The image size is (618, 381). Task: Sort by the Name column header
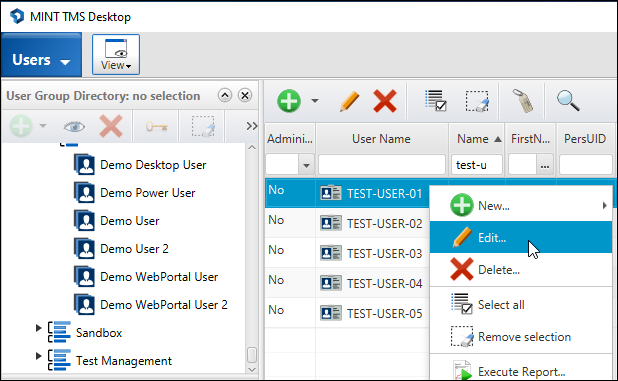point(477,139)
